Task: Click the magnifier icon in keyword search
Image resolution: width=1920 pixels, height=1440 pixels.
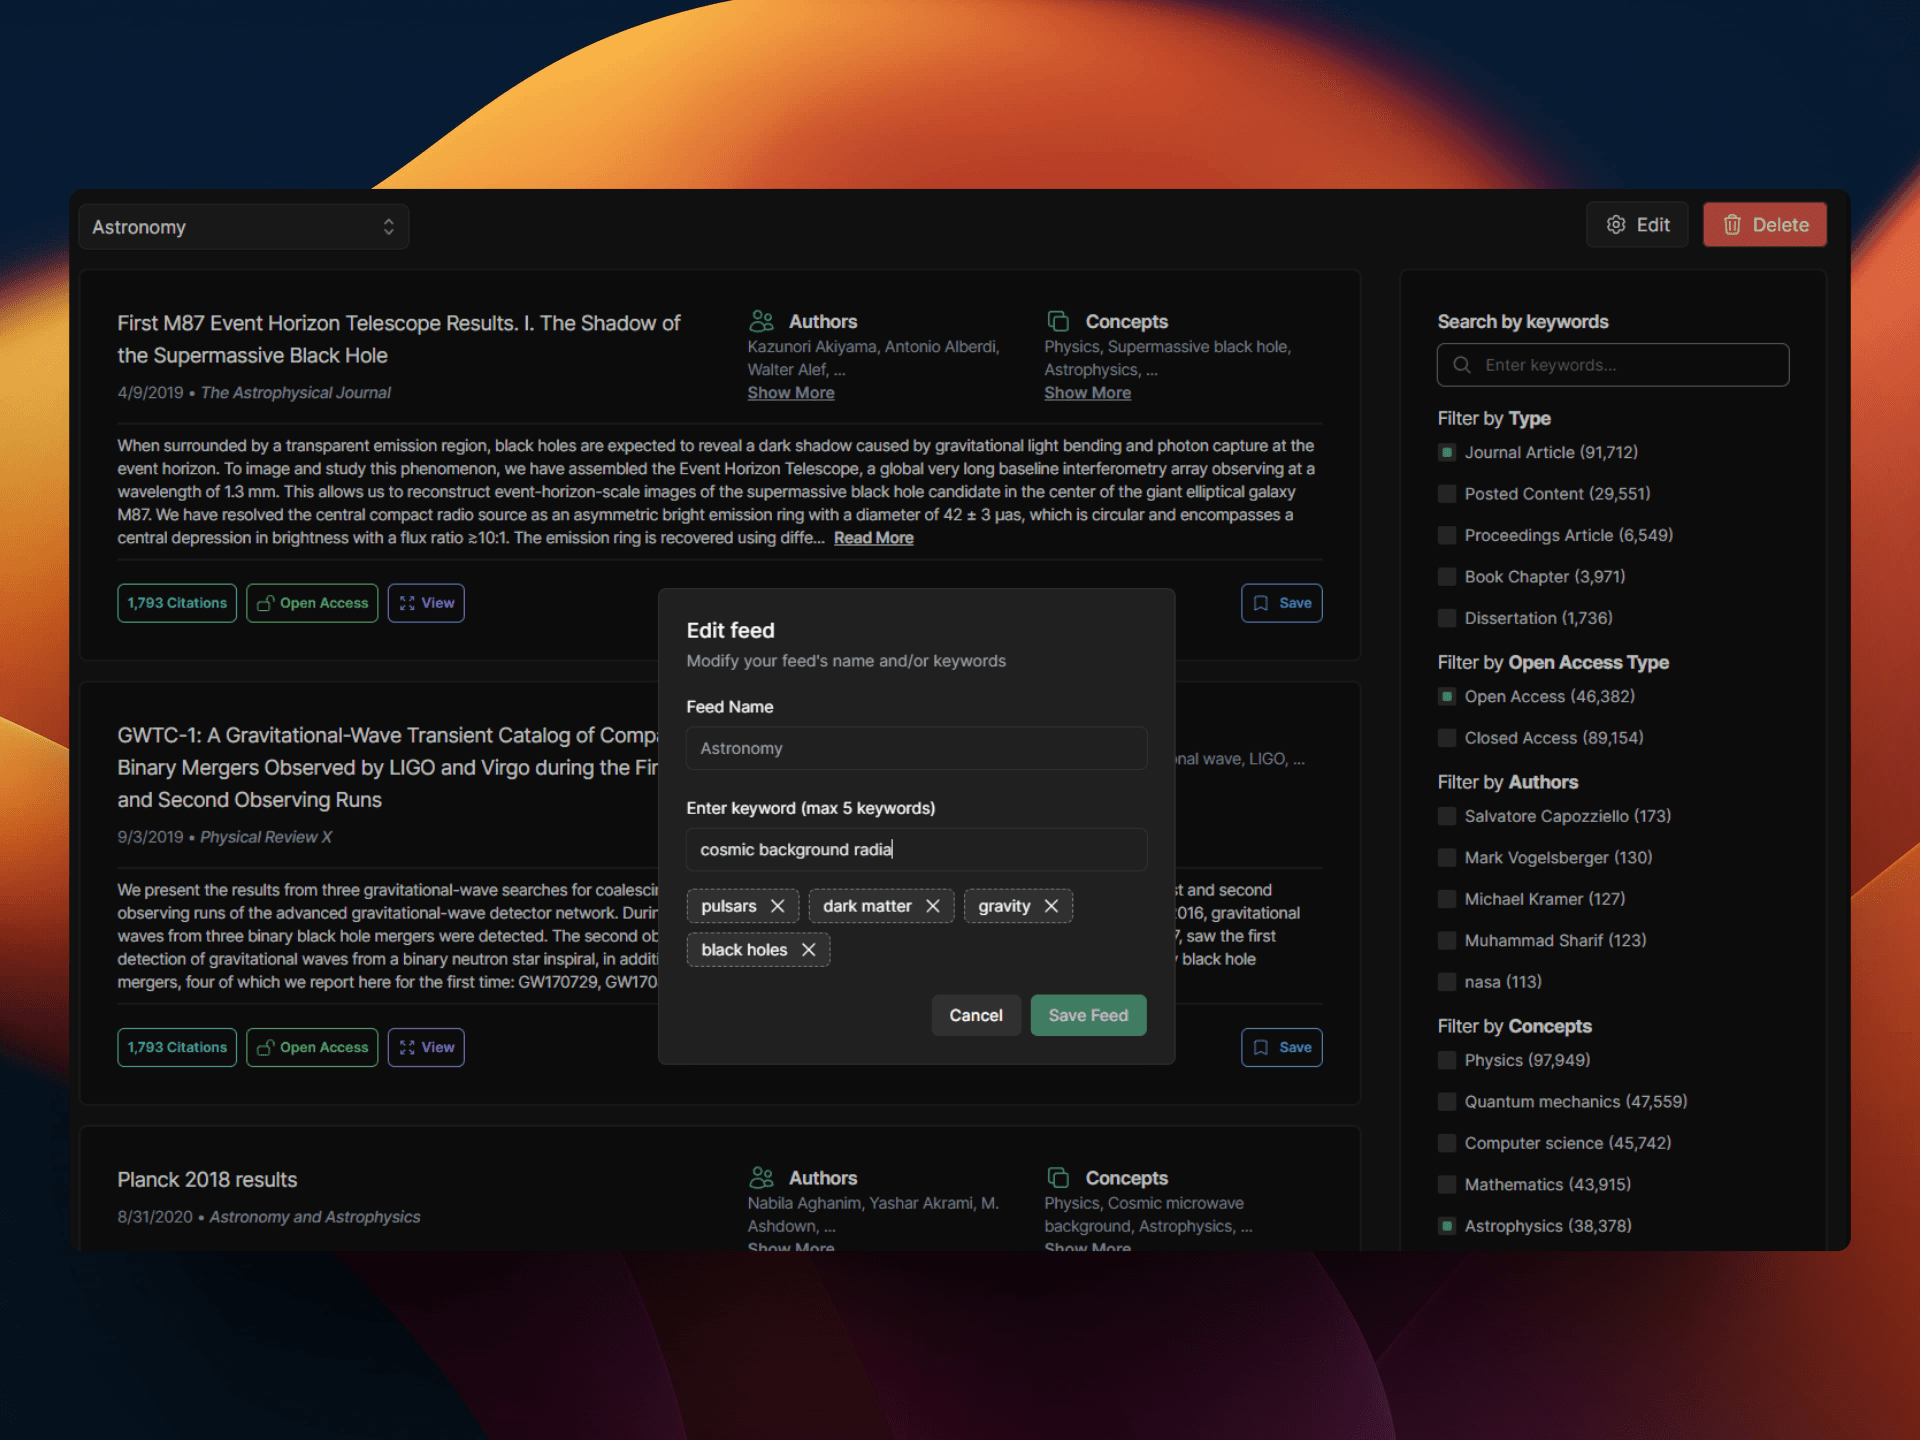Action: (1462, 365)
